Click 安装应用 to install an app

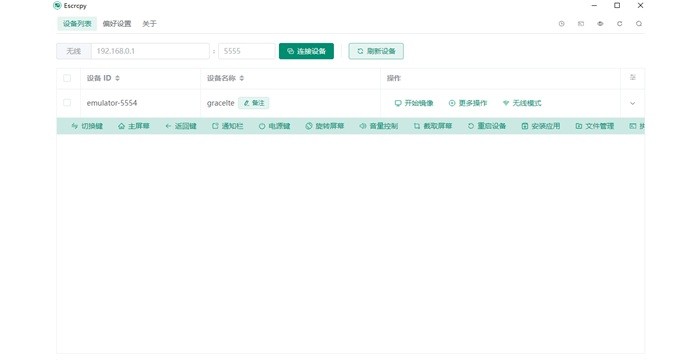tap(541, 126)
